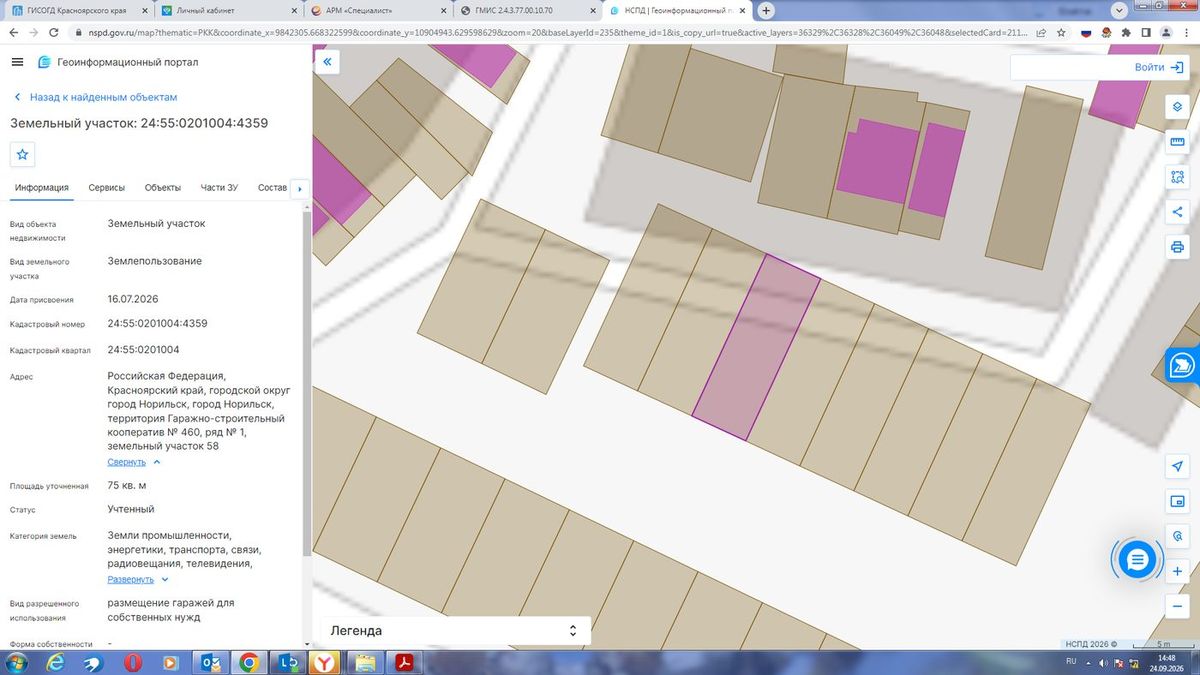The height and width of the screenshot is (675, 1200).
Task: Select the ruler measurement tool
Action: click(1177, 141)
